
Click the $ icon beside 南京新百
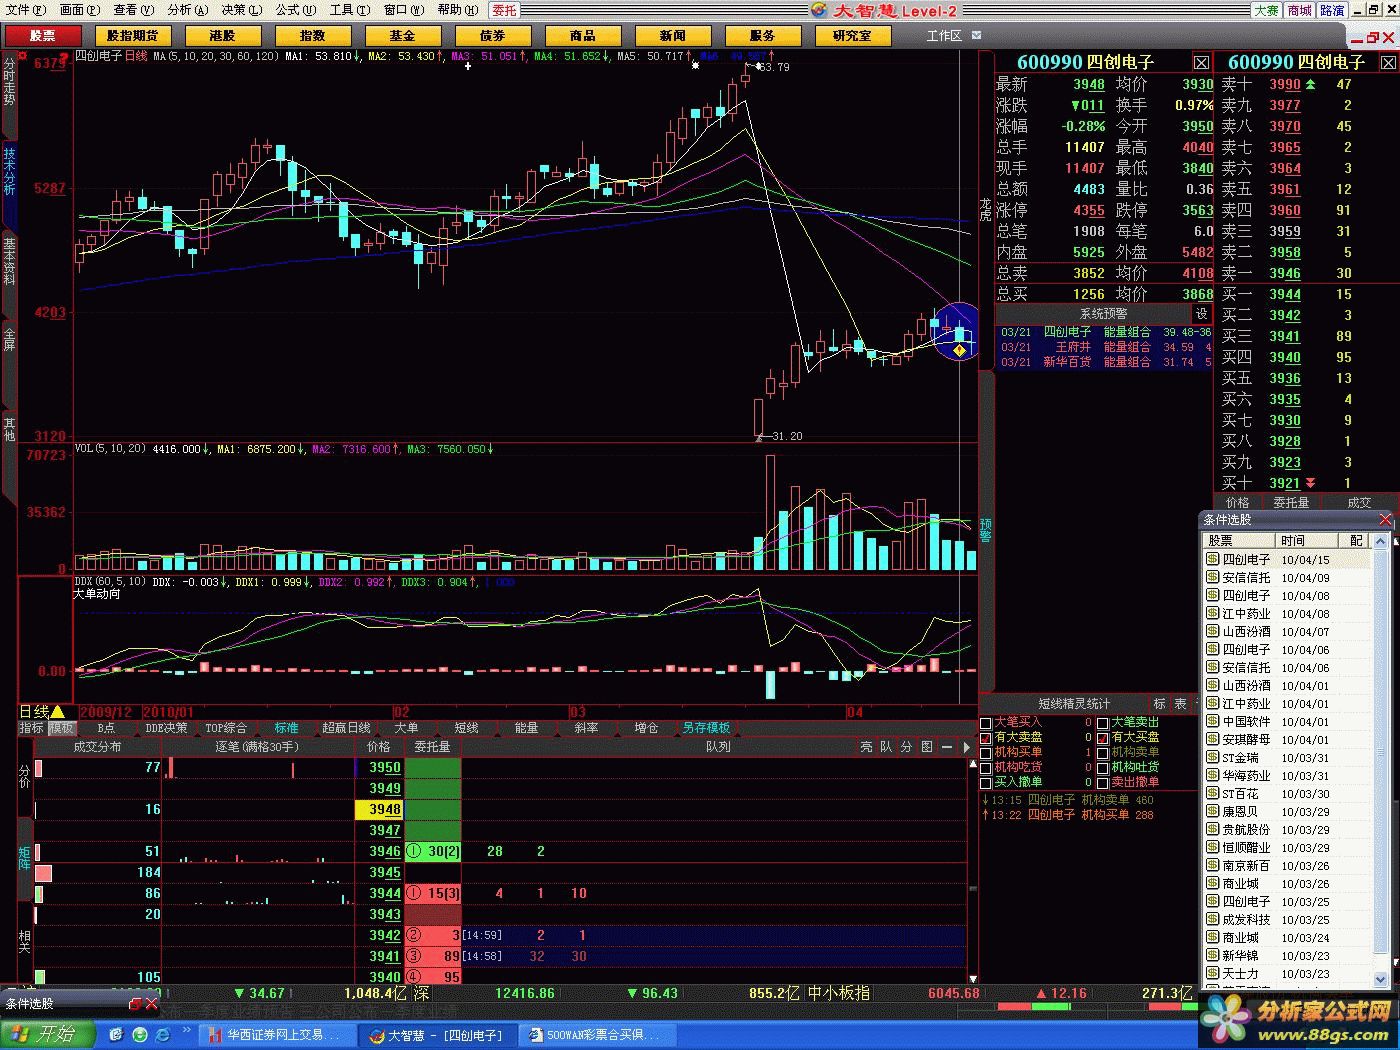pyautogui.click(x=1212, y=866)
